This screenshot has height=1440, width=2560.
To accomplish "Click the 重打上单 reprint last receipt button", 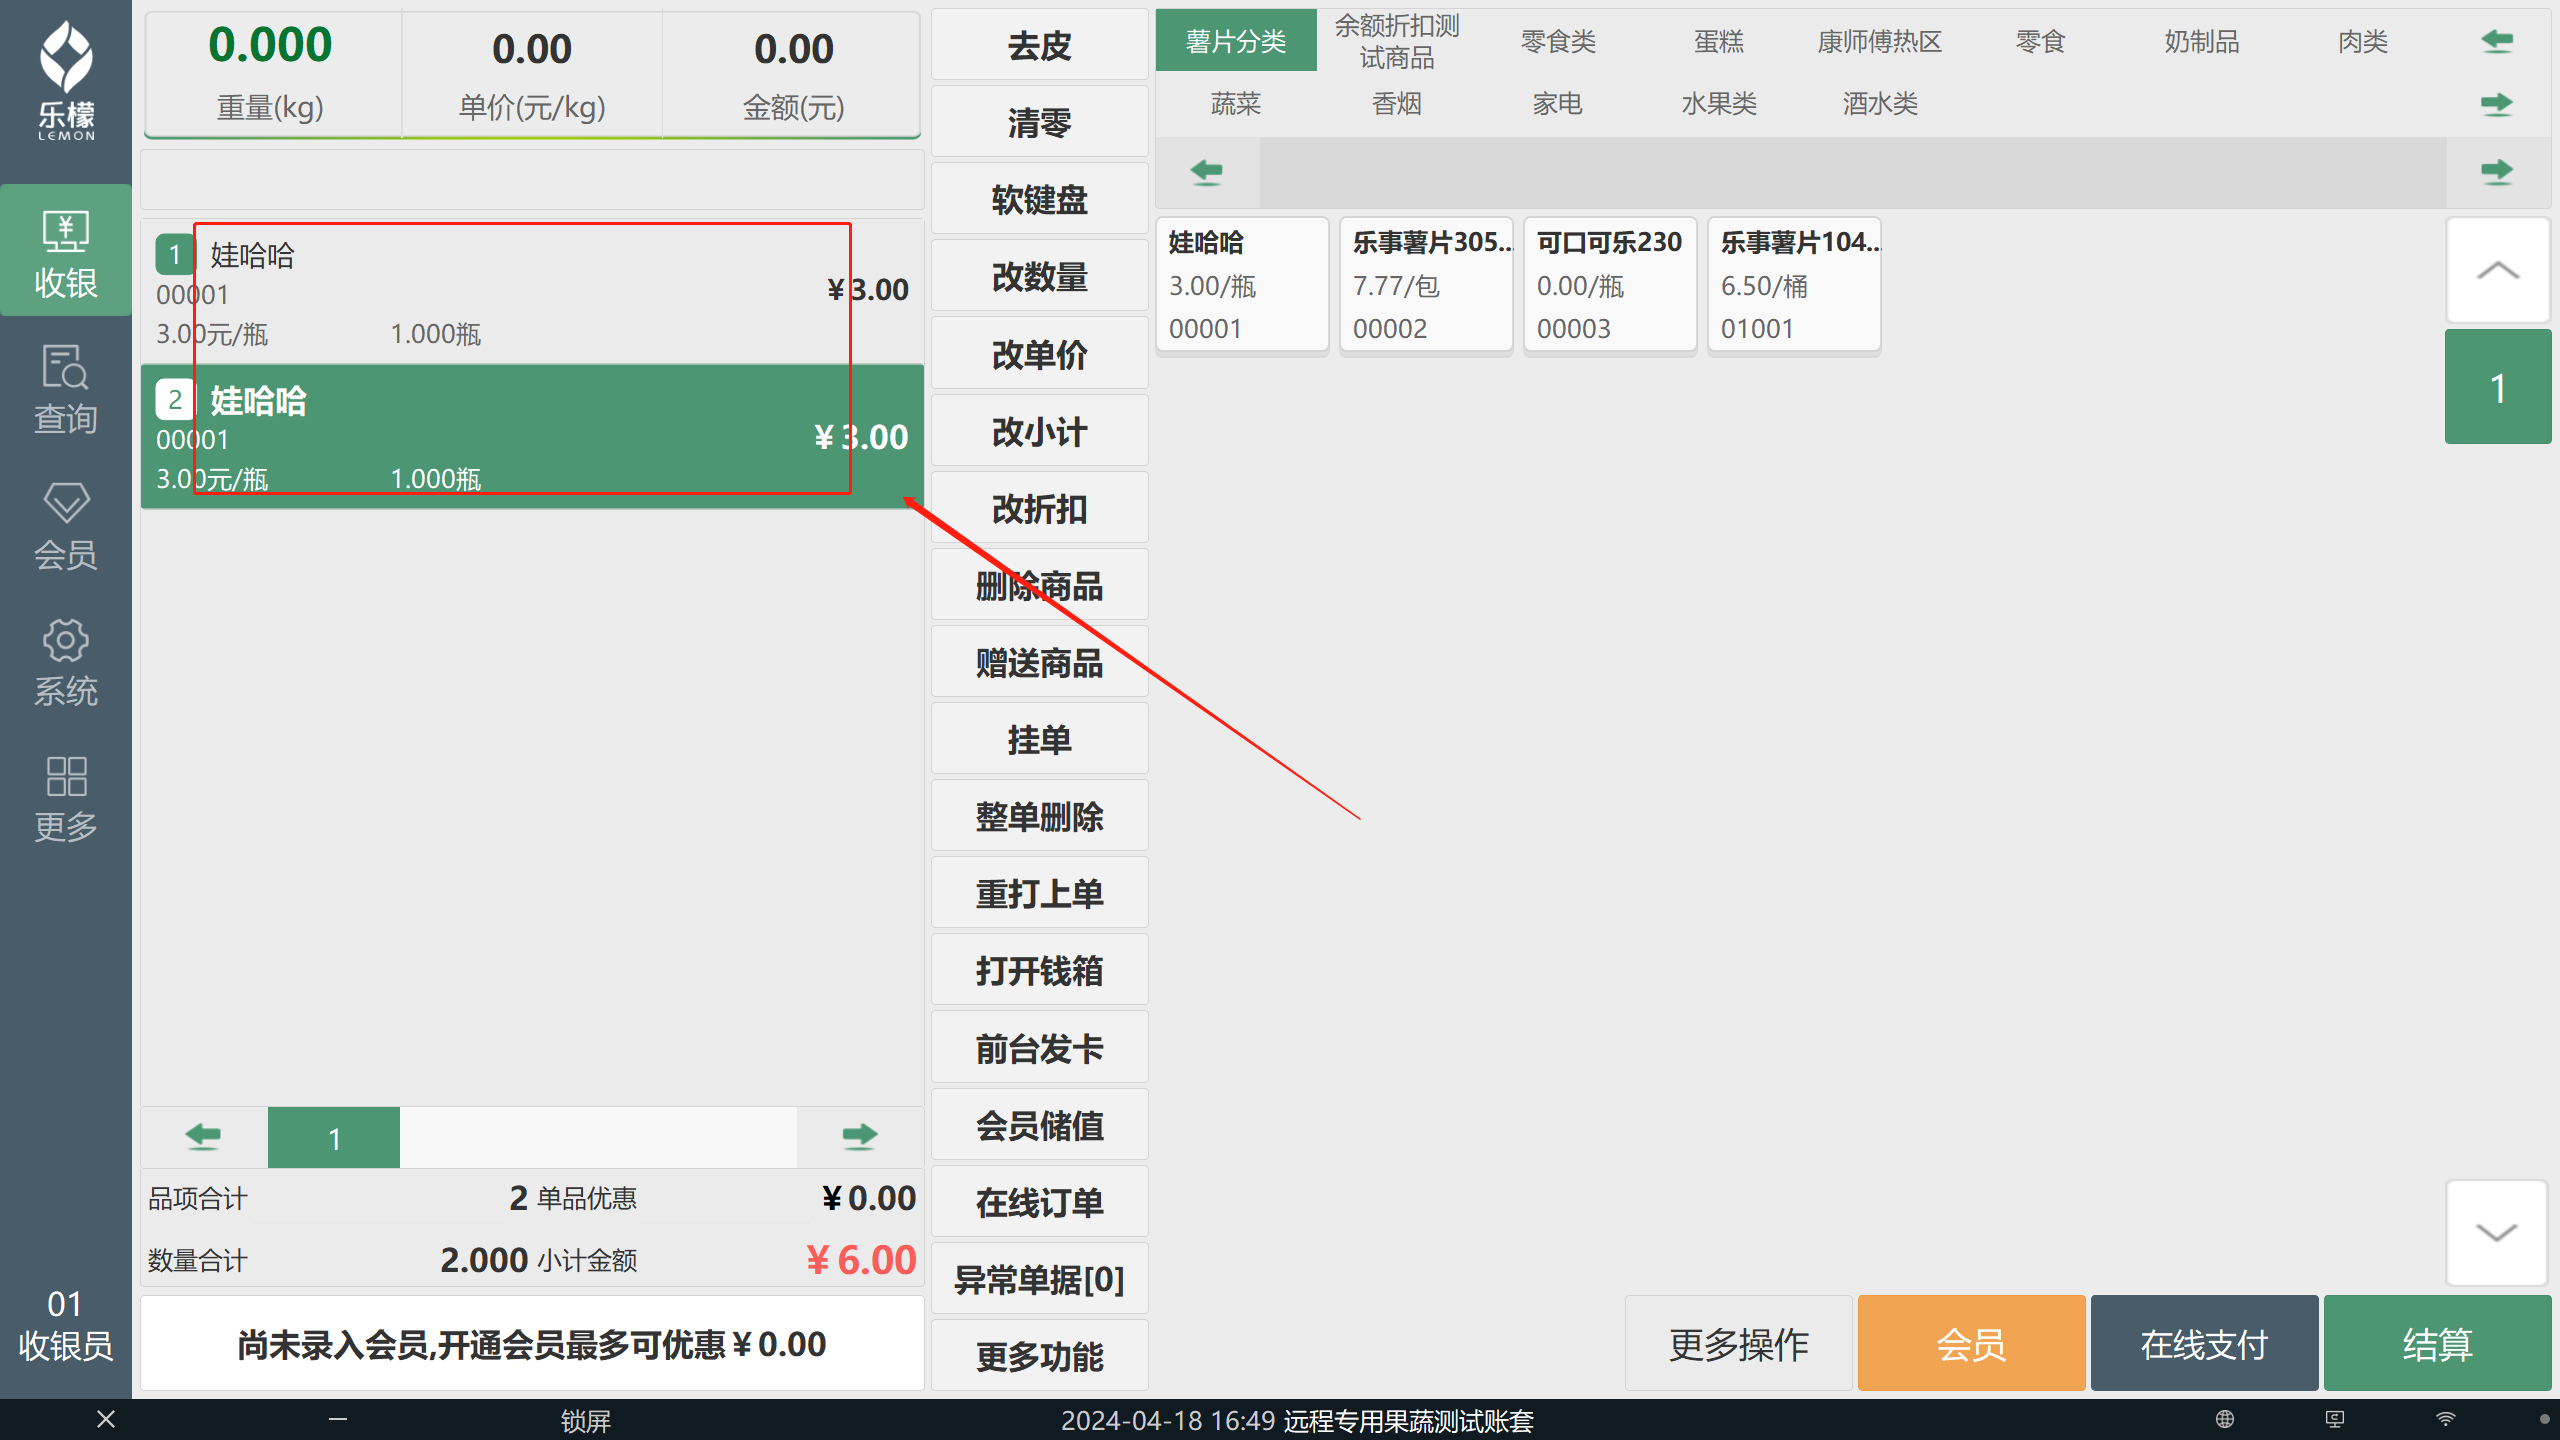I will (1040, 893).
